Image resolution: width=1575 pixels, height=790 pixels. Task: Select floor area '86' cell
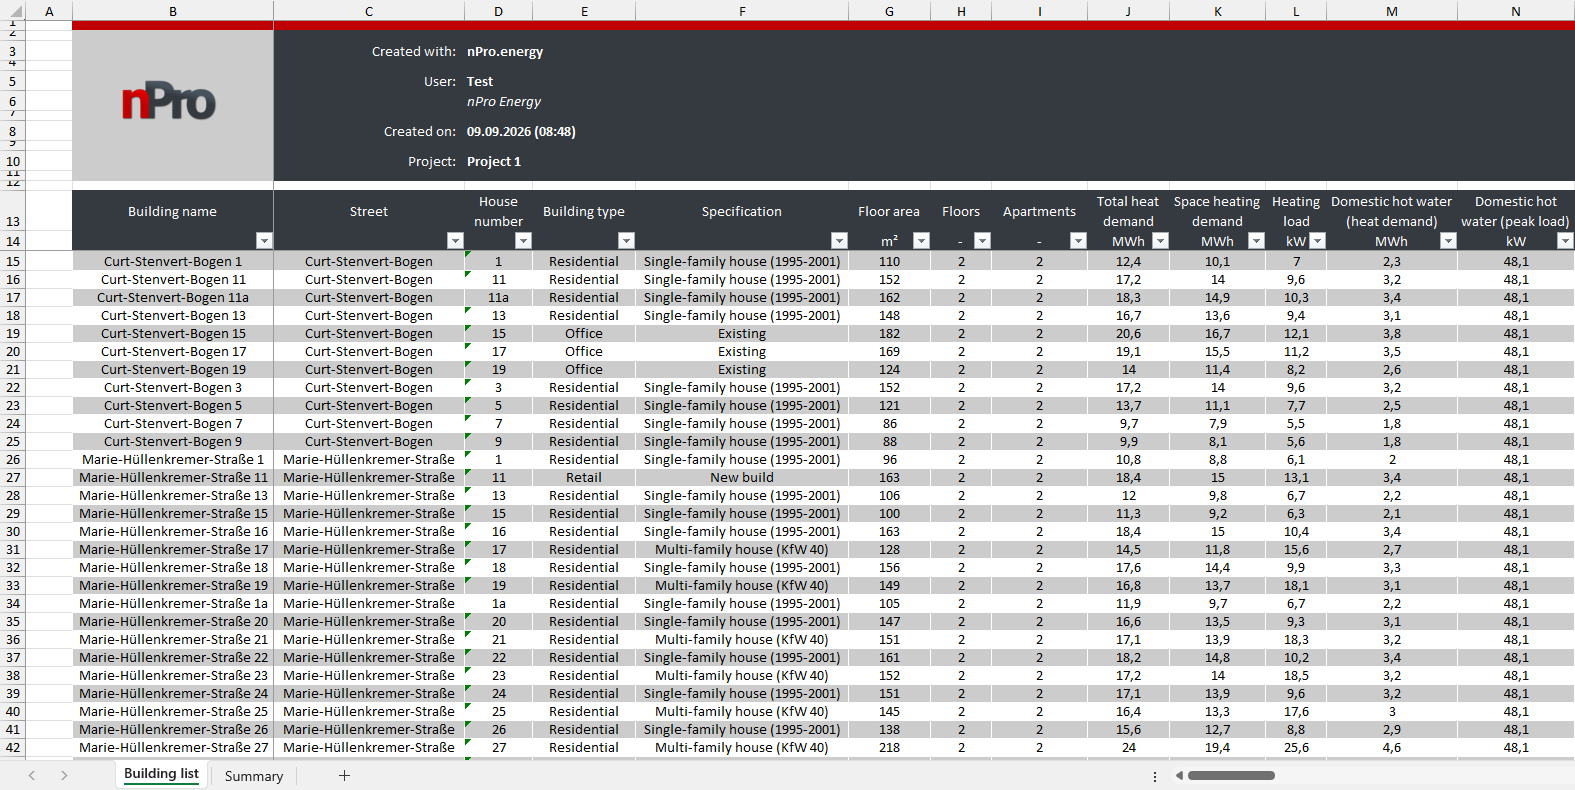coord(889,423)
